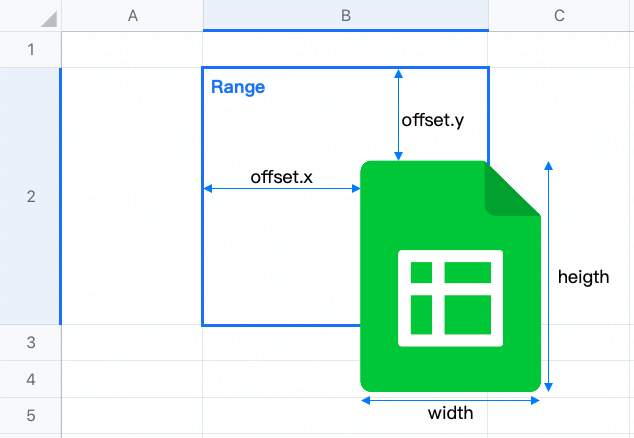Select column A header
The image size is (634, 438).
point(132,15)
